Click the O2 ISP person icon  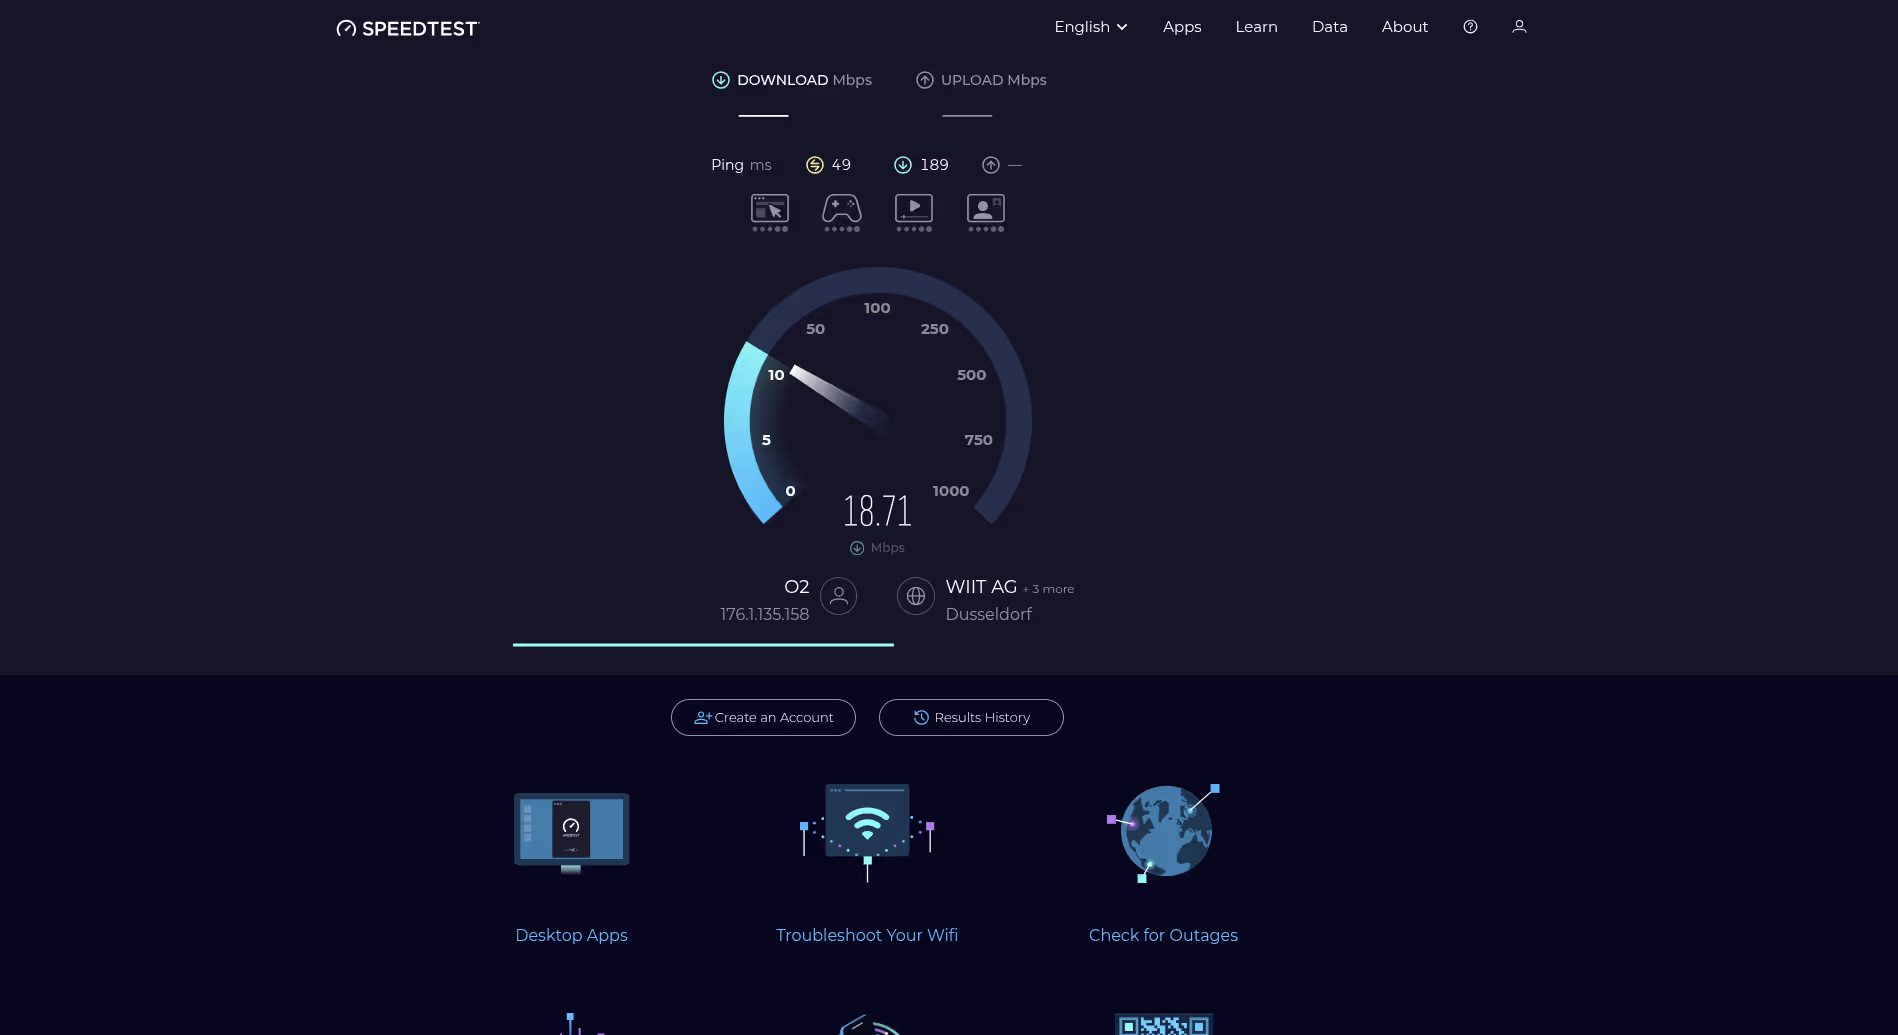click(838, 595)
